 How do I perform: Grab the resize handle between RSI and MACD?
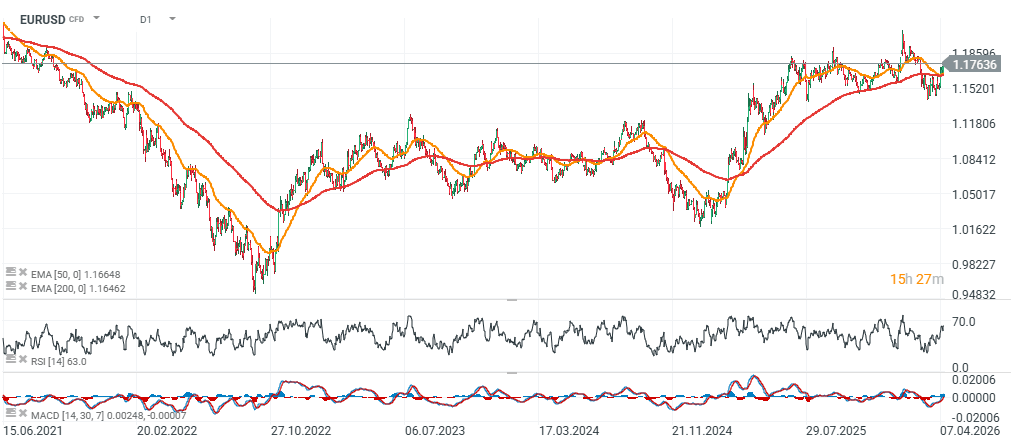tap(512, 372)
